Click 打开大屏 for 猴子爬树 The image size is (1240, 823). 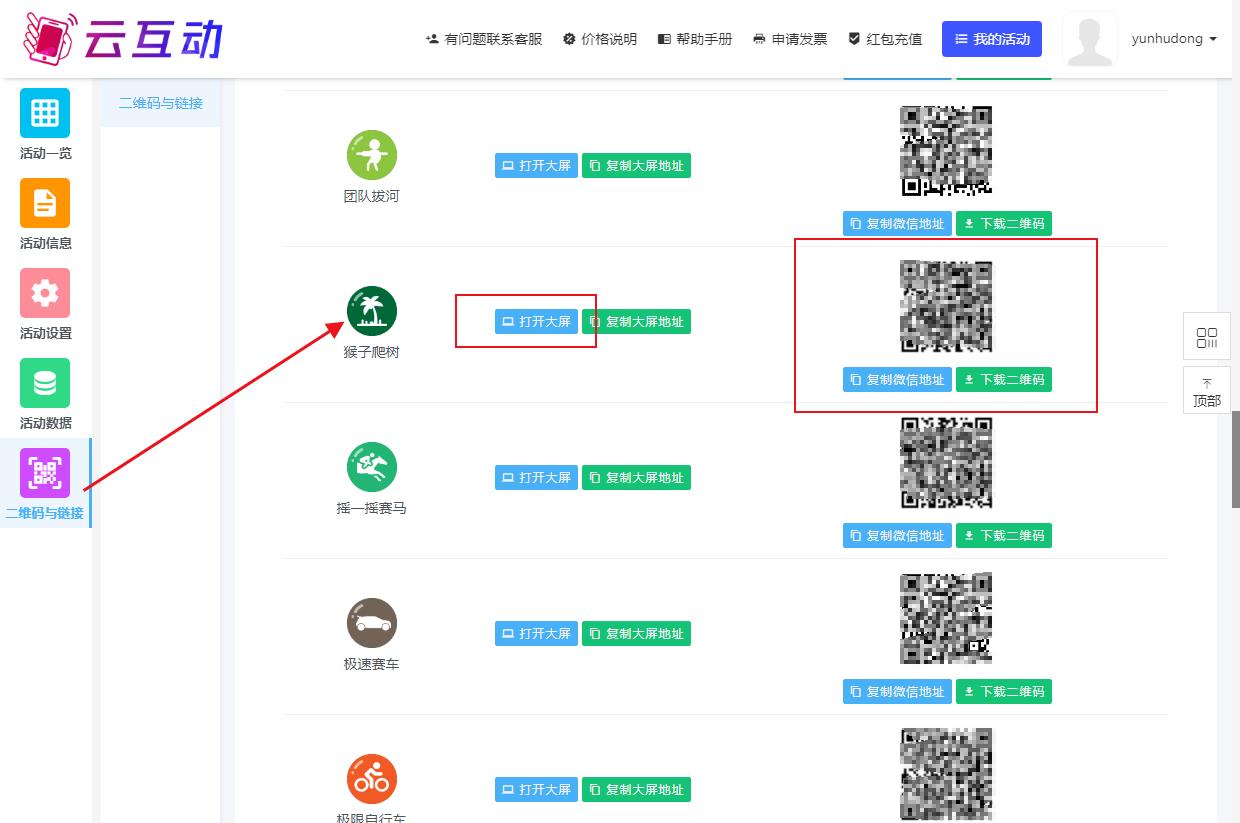click(x=536, y=322)
